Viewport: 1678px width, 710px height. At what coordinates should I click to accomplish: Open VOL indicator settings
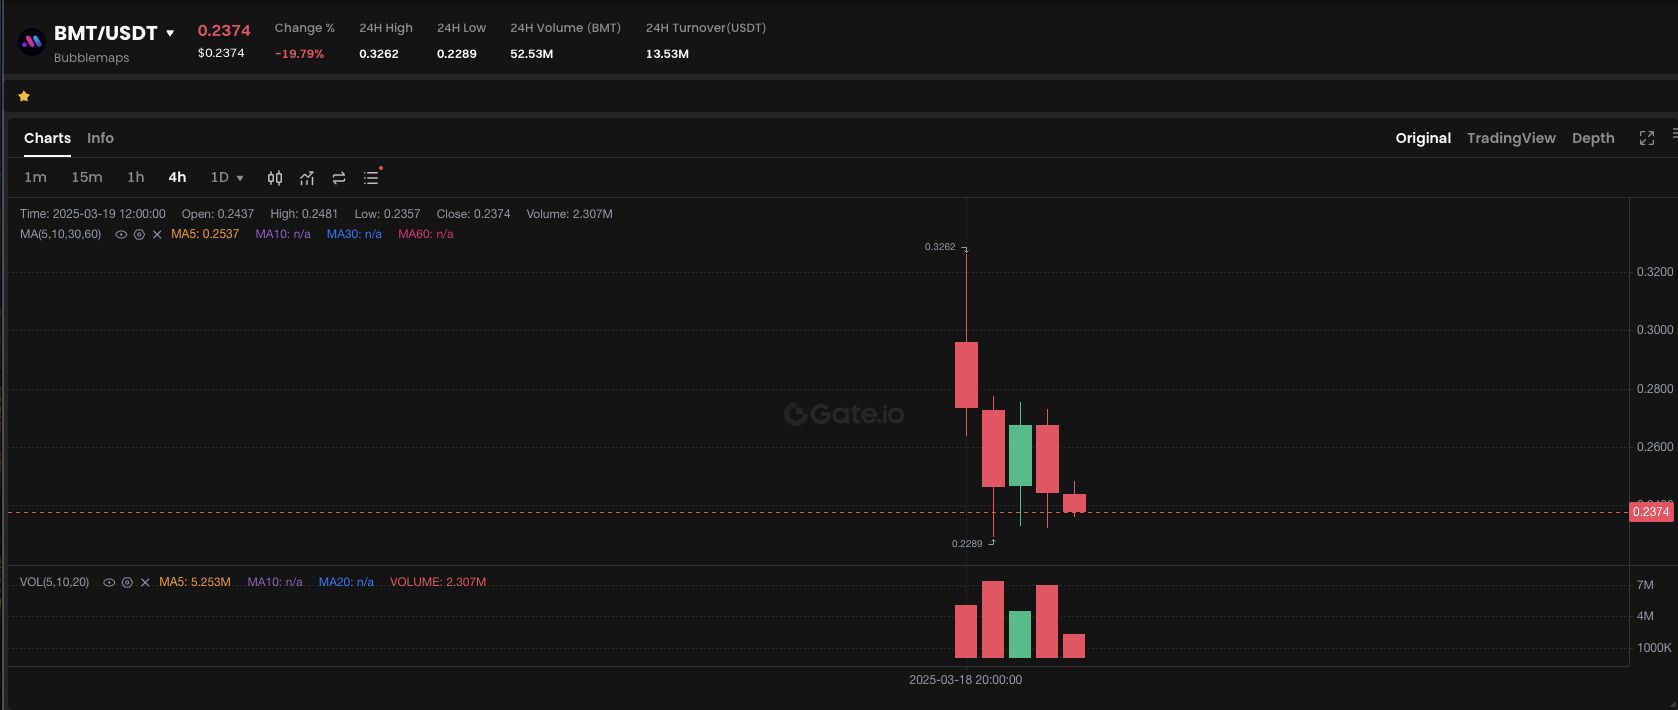pos(127,583)
